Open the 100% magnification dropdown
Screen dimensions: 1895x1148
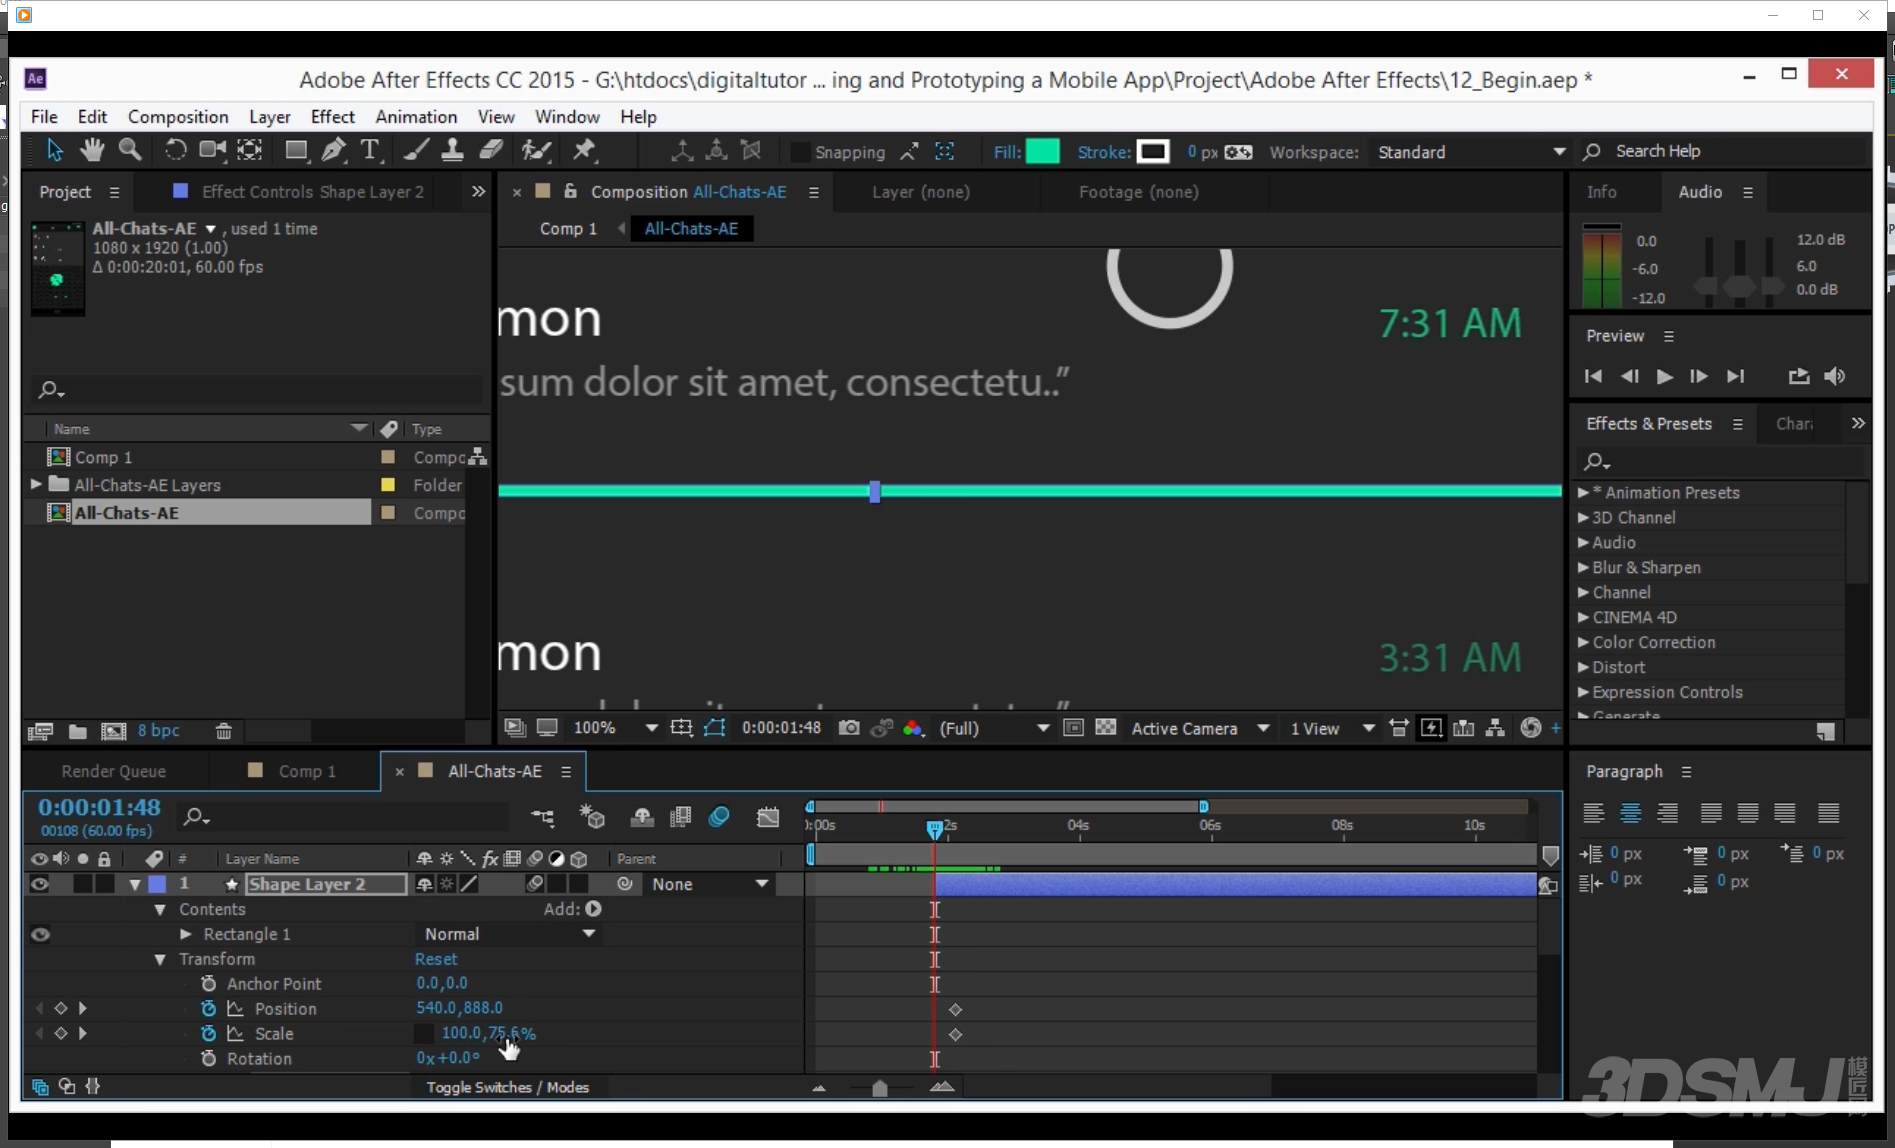tap(615, 728)
